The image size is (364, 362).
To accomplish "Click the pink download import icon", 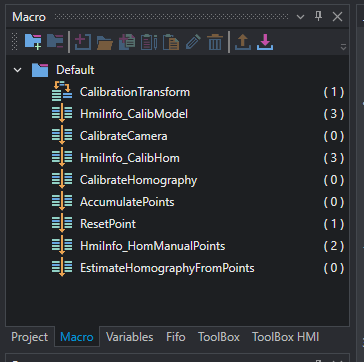I will pos(265,42).
